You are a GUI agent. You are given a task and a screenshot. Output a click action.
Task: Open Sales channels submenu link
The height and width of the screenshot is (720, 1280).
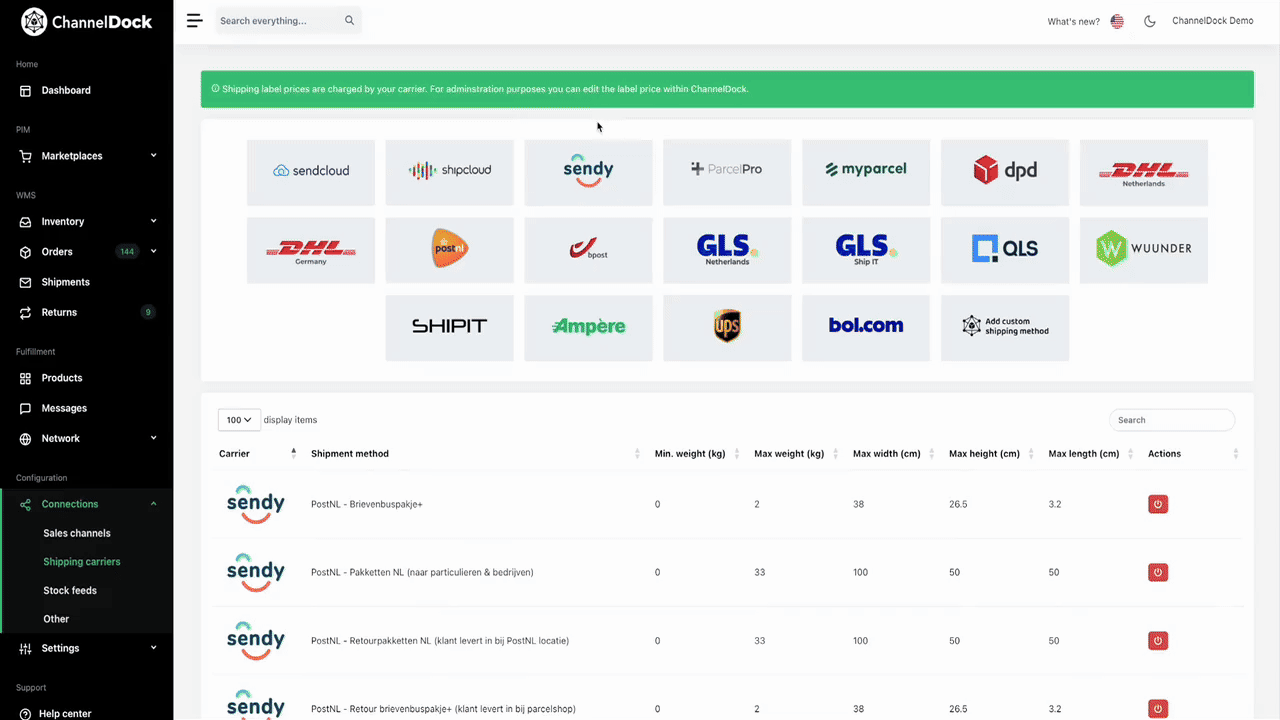(77, 533)
